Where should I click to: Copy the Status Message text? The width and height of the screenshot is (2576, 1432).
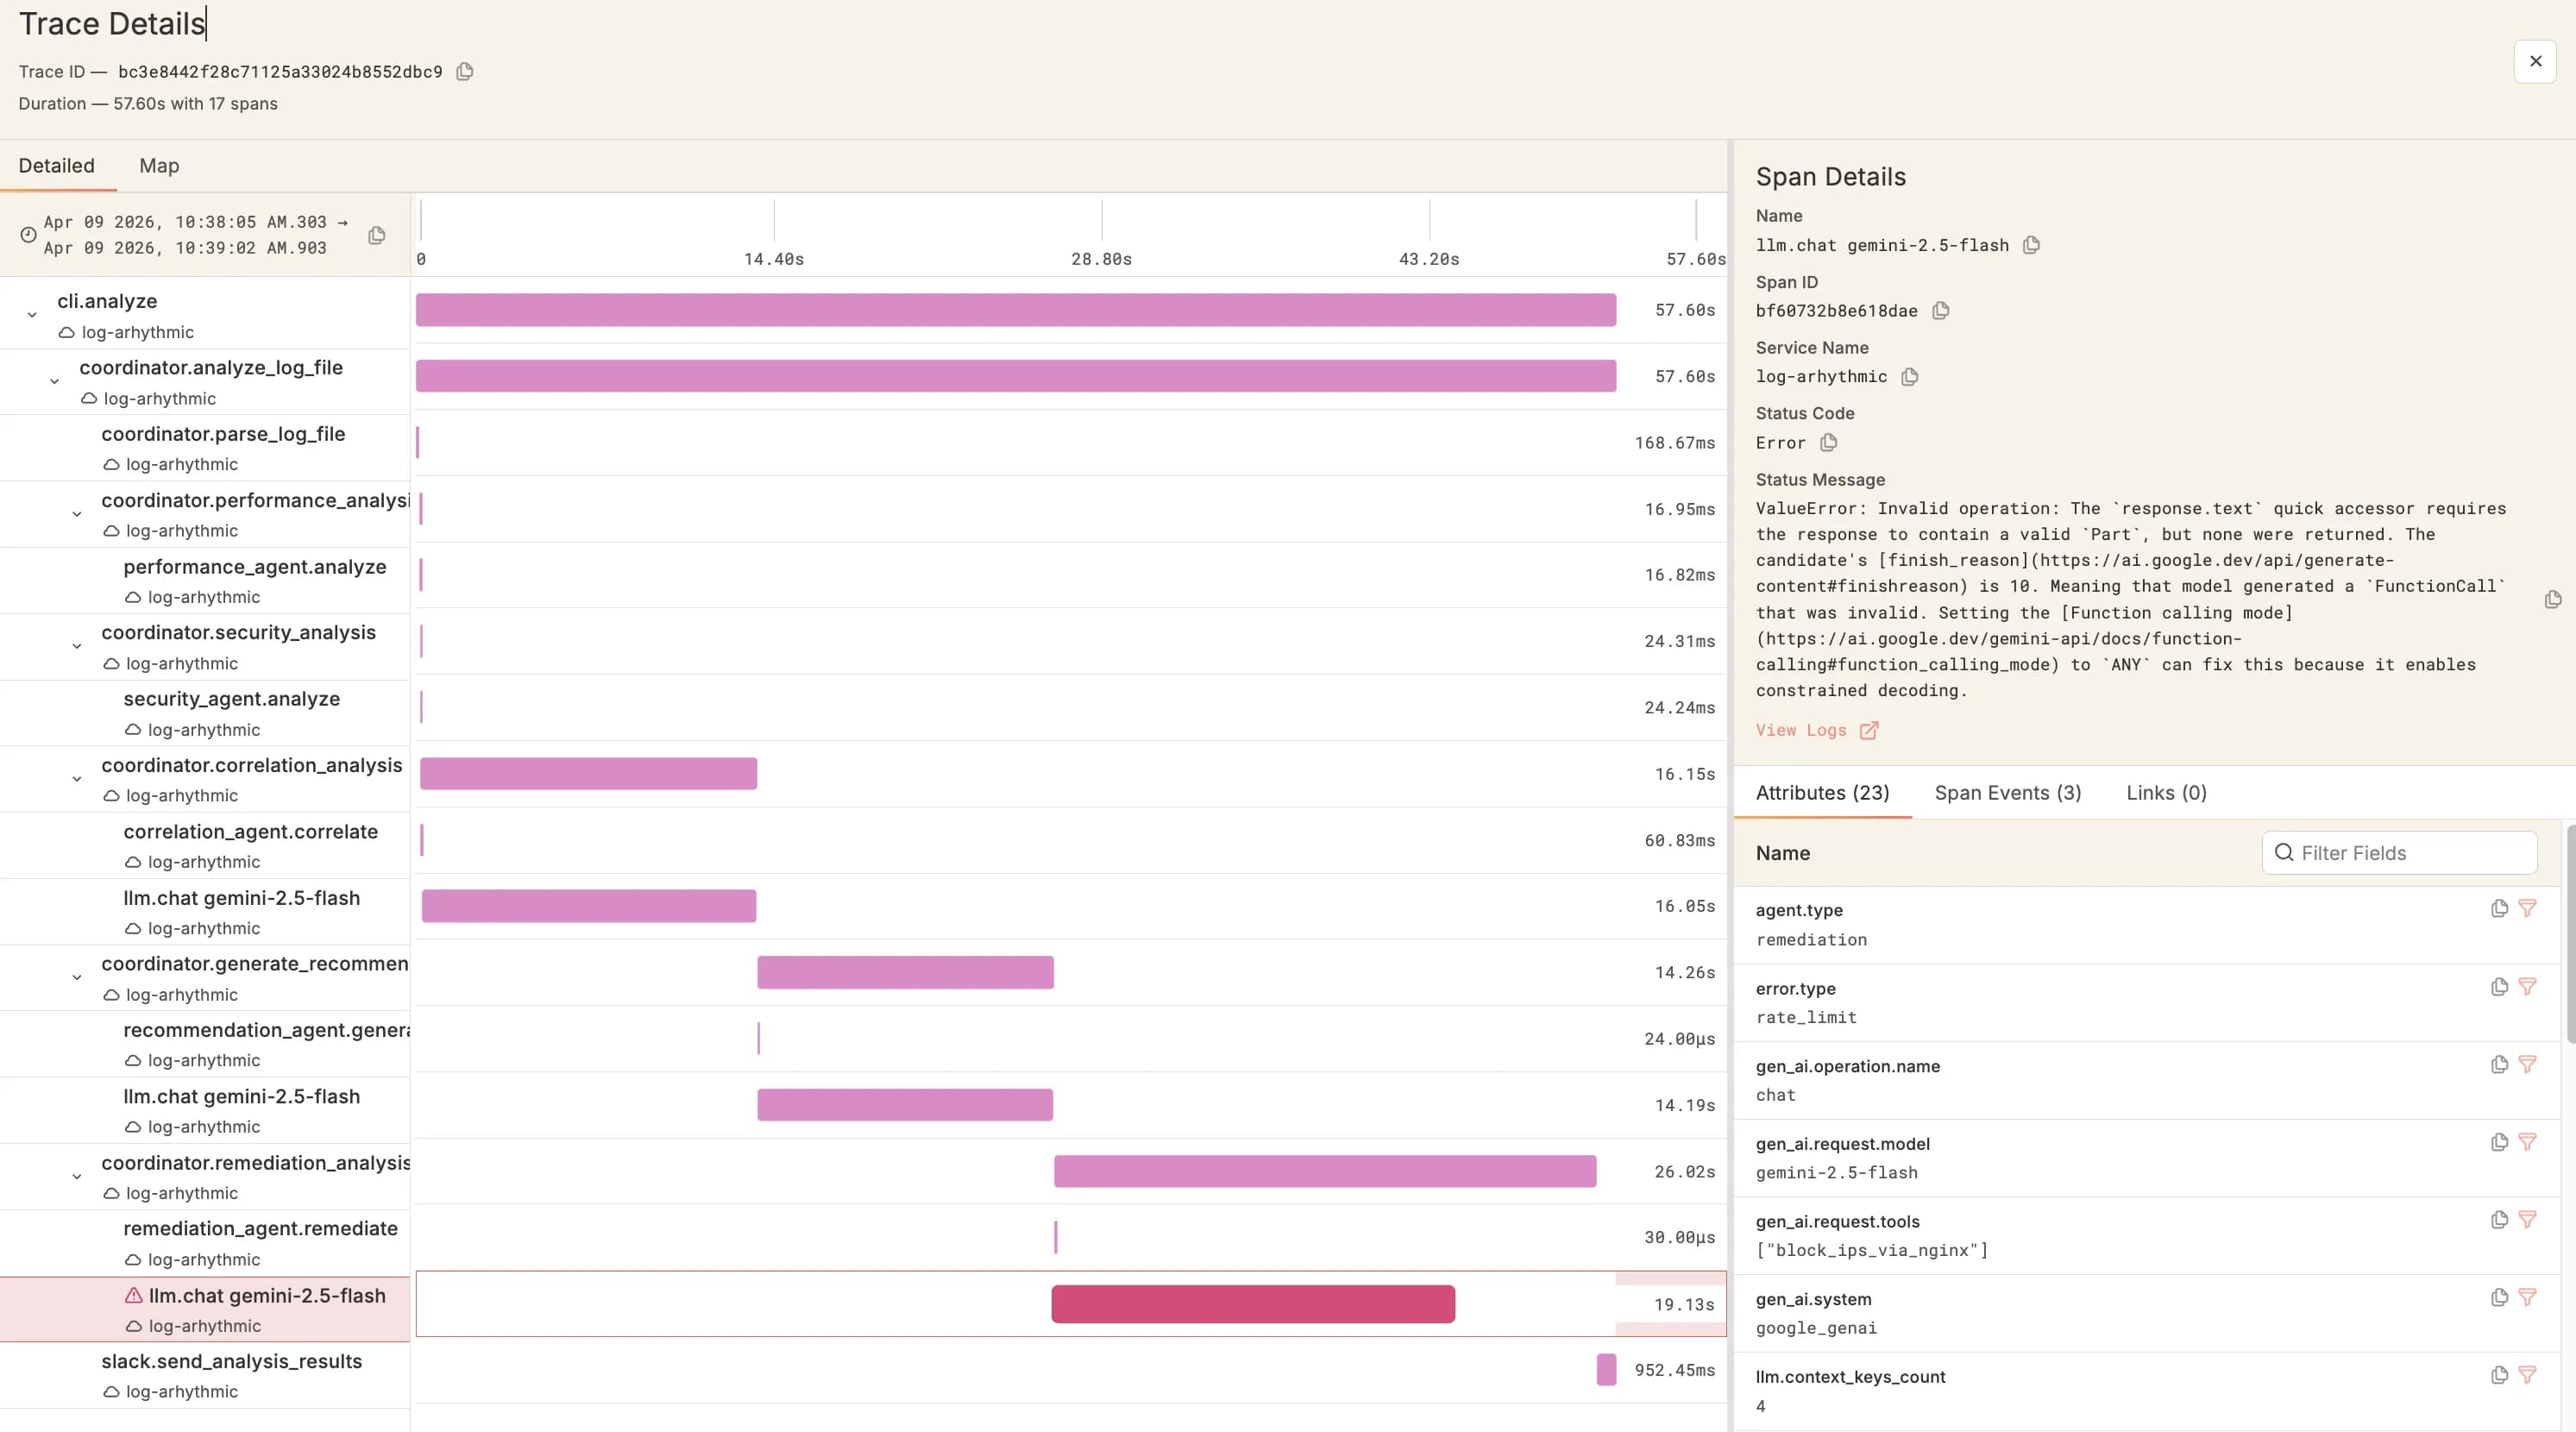2552,600
